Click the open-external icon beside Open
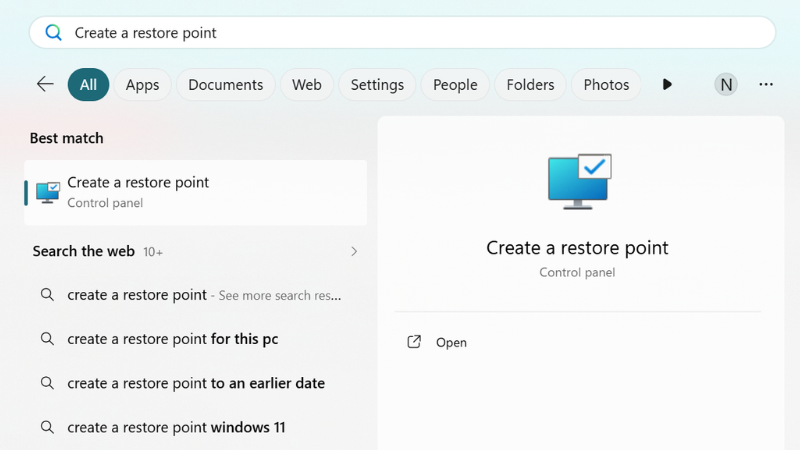 point(414,342)
